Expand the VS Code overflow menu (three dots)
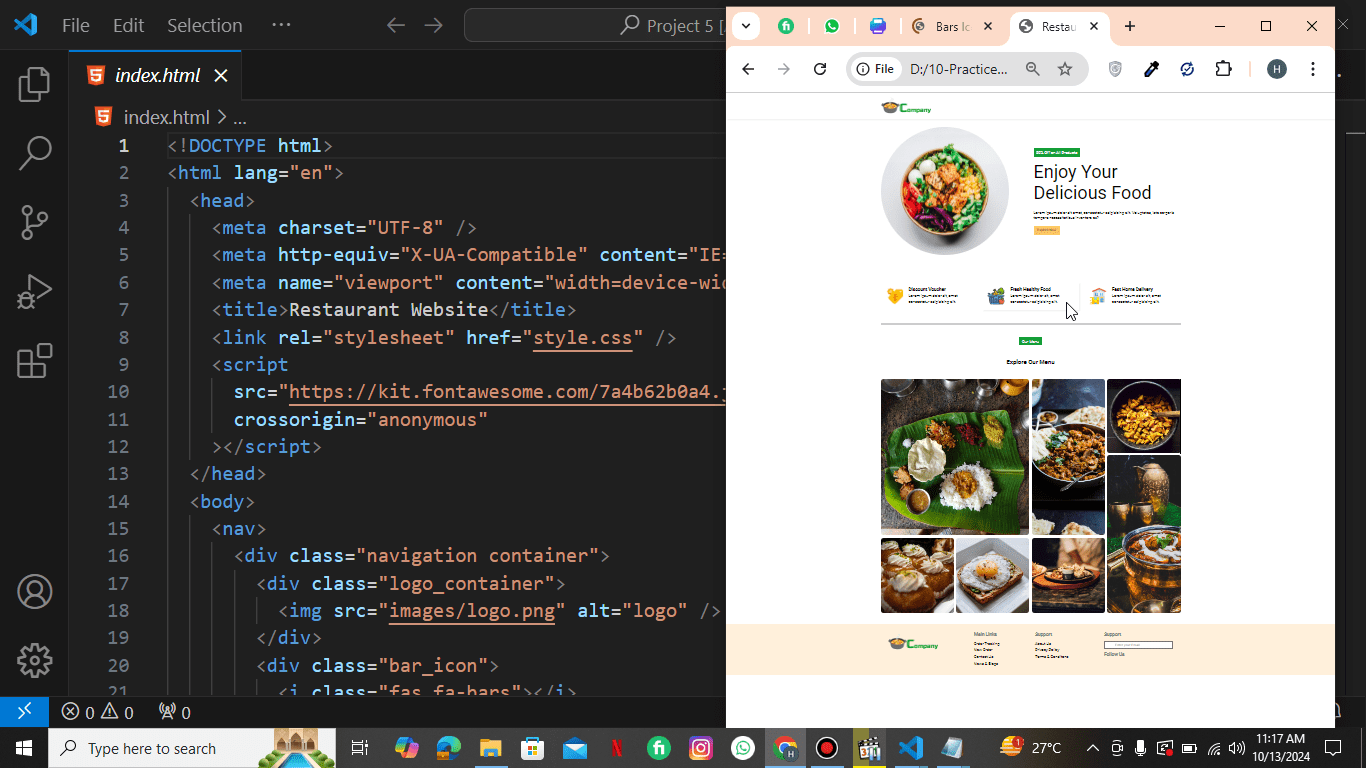Viewport: 1366px width, 768px height. click(281, 25)
